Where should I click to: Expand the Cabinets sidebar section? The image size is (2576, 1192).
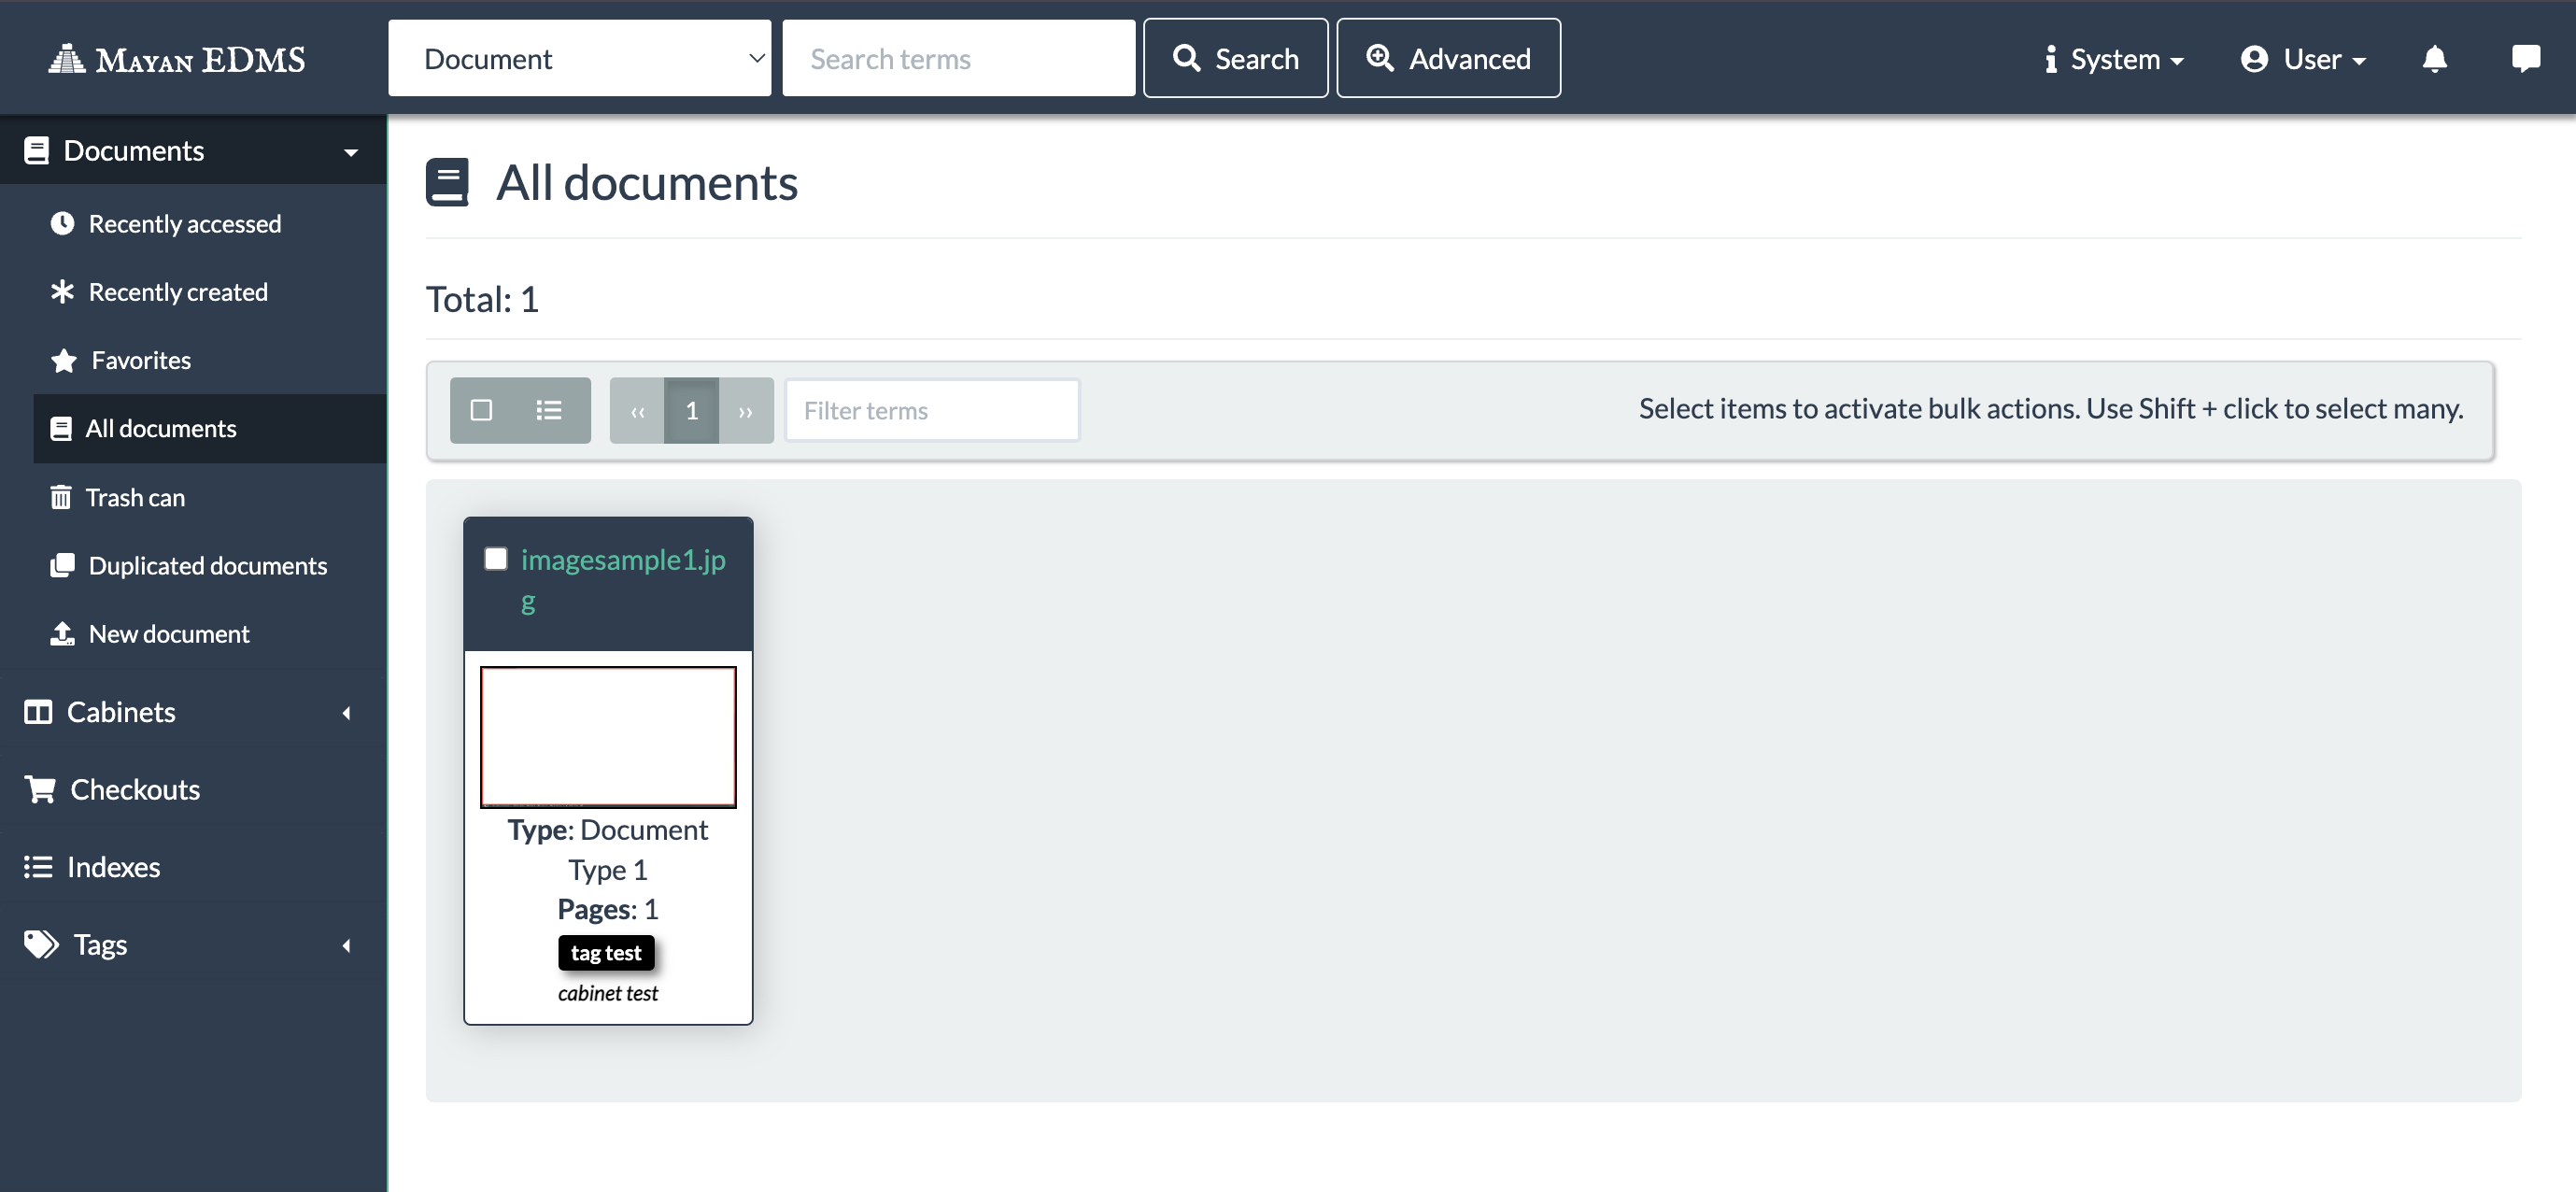tap(121, 712)
